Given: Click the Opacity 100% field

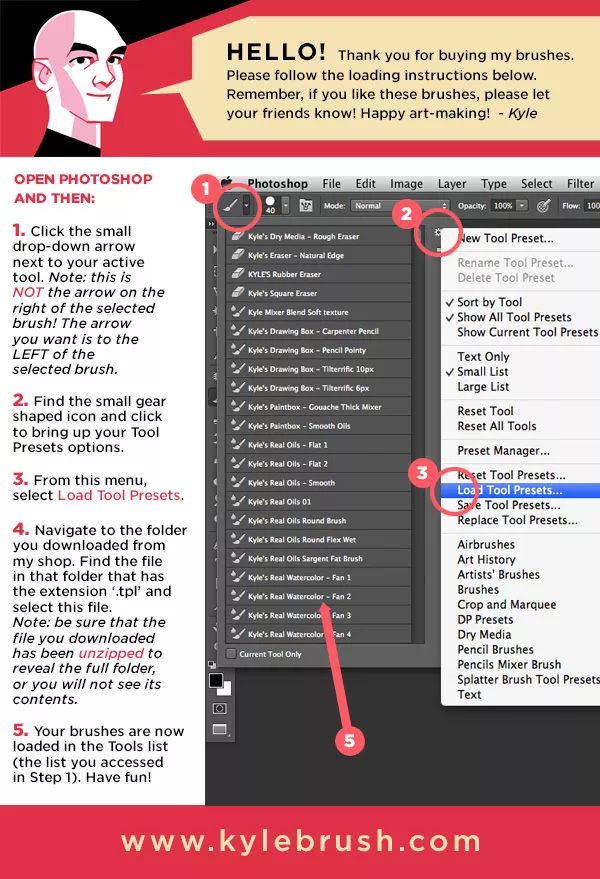Looking at the screenshot, I should pyautogui.click(x=502, y=206).
